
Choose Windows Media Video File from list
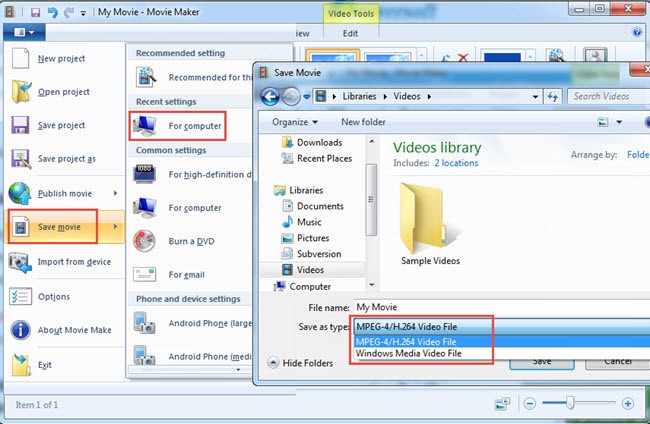(x=502, y=354)
